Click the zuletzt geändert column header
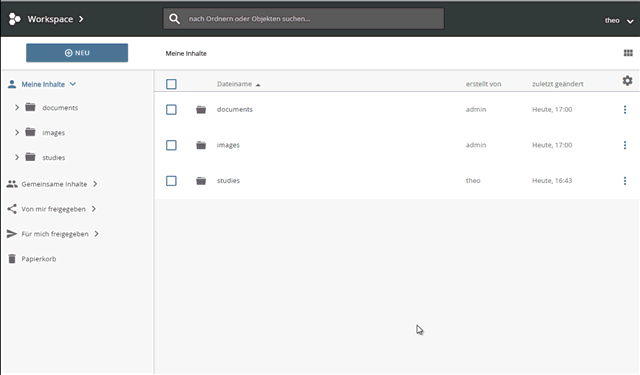 (558, 84)
